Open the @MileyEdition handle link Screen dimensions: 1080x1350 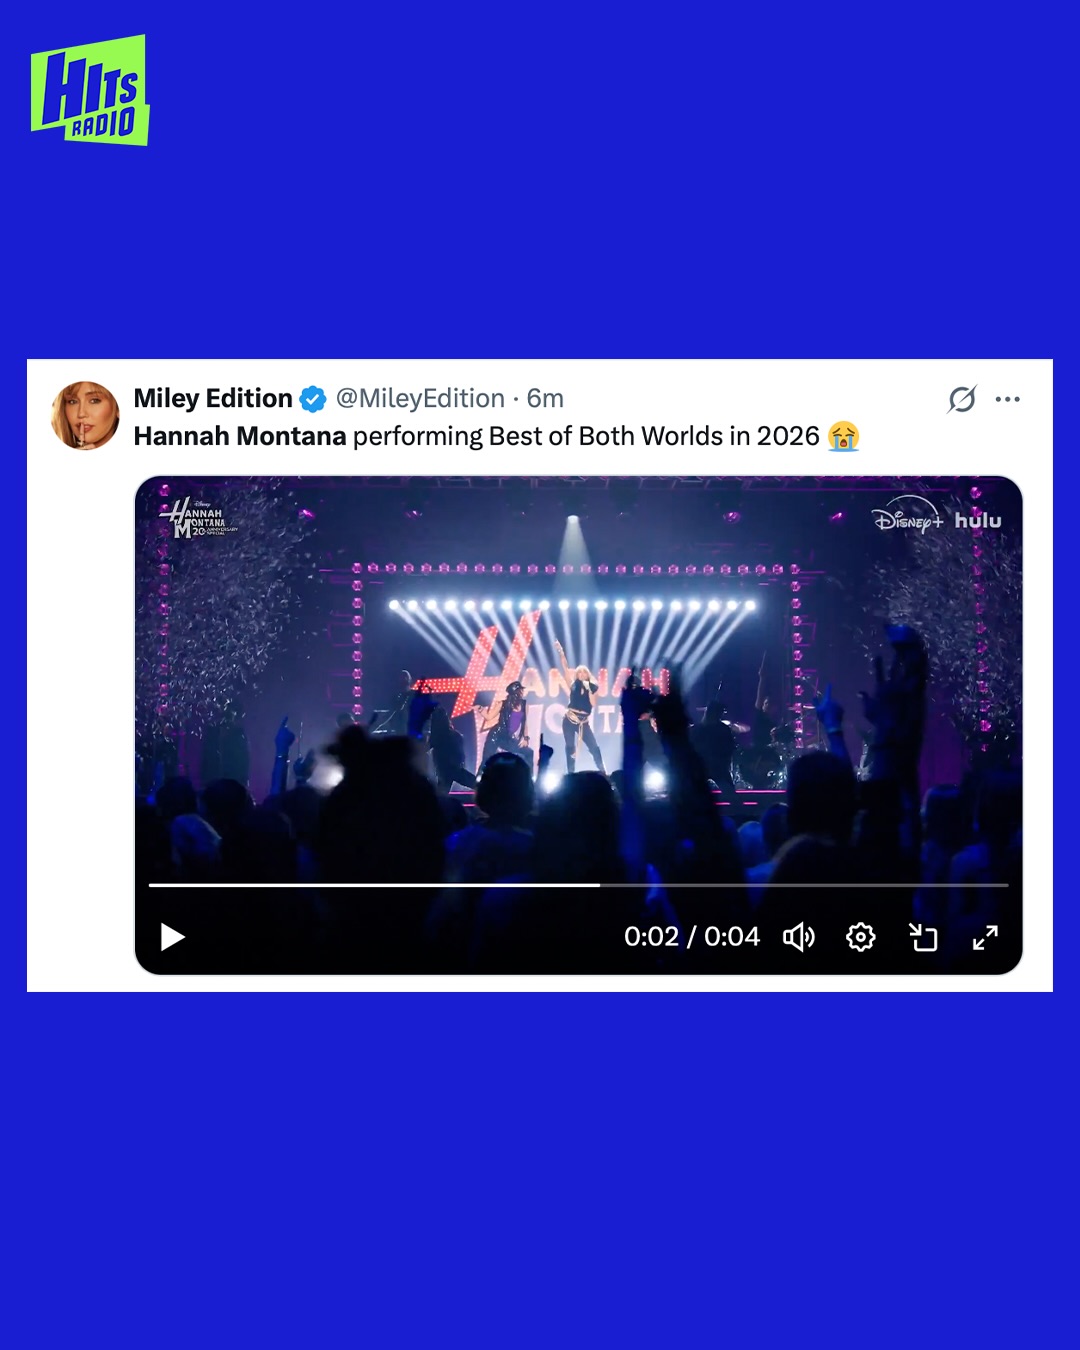tap(420, 398)
